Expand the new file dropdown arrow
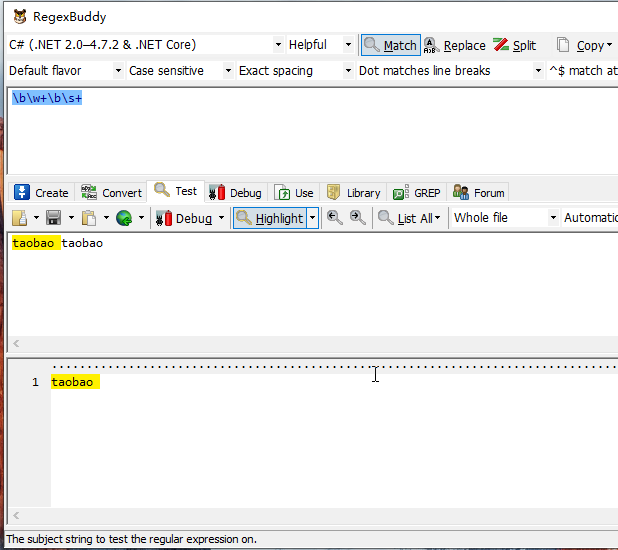618x550 pixels. click(36, 218)
